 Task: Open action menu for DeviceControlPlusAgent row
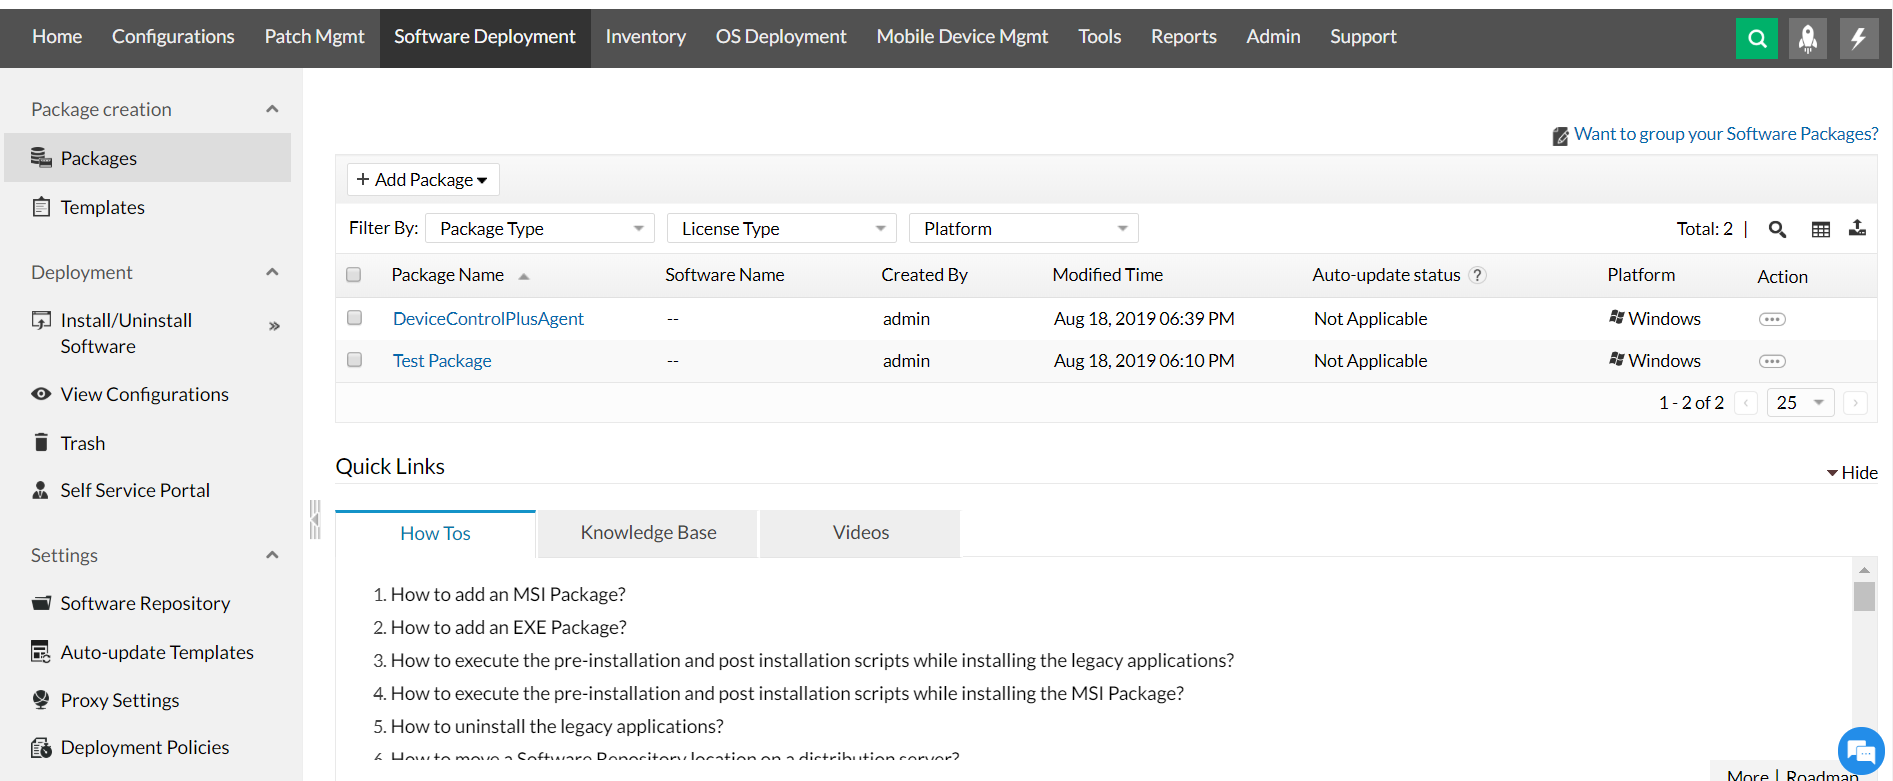tap(1772, 319)
